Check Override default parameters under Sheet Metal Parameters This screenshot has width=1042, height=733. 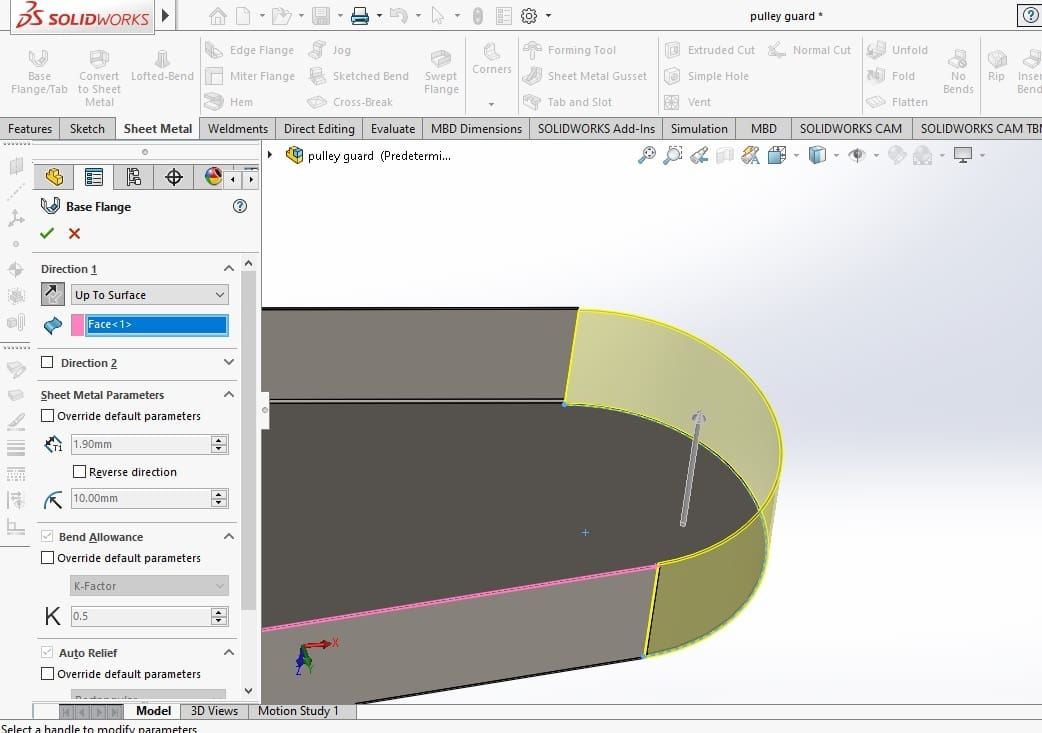click(x=47, y=415)
